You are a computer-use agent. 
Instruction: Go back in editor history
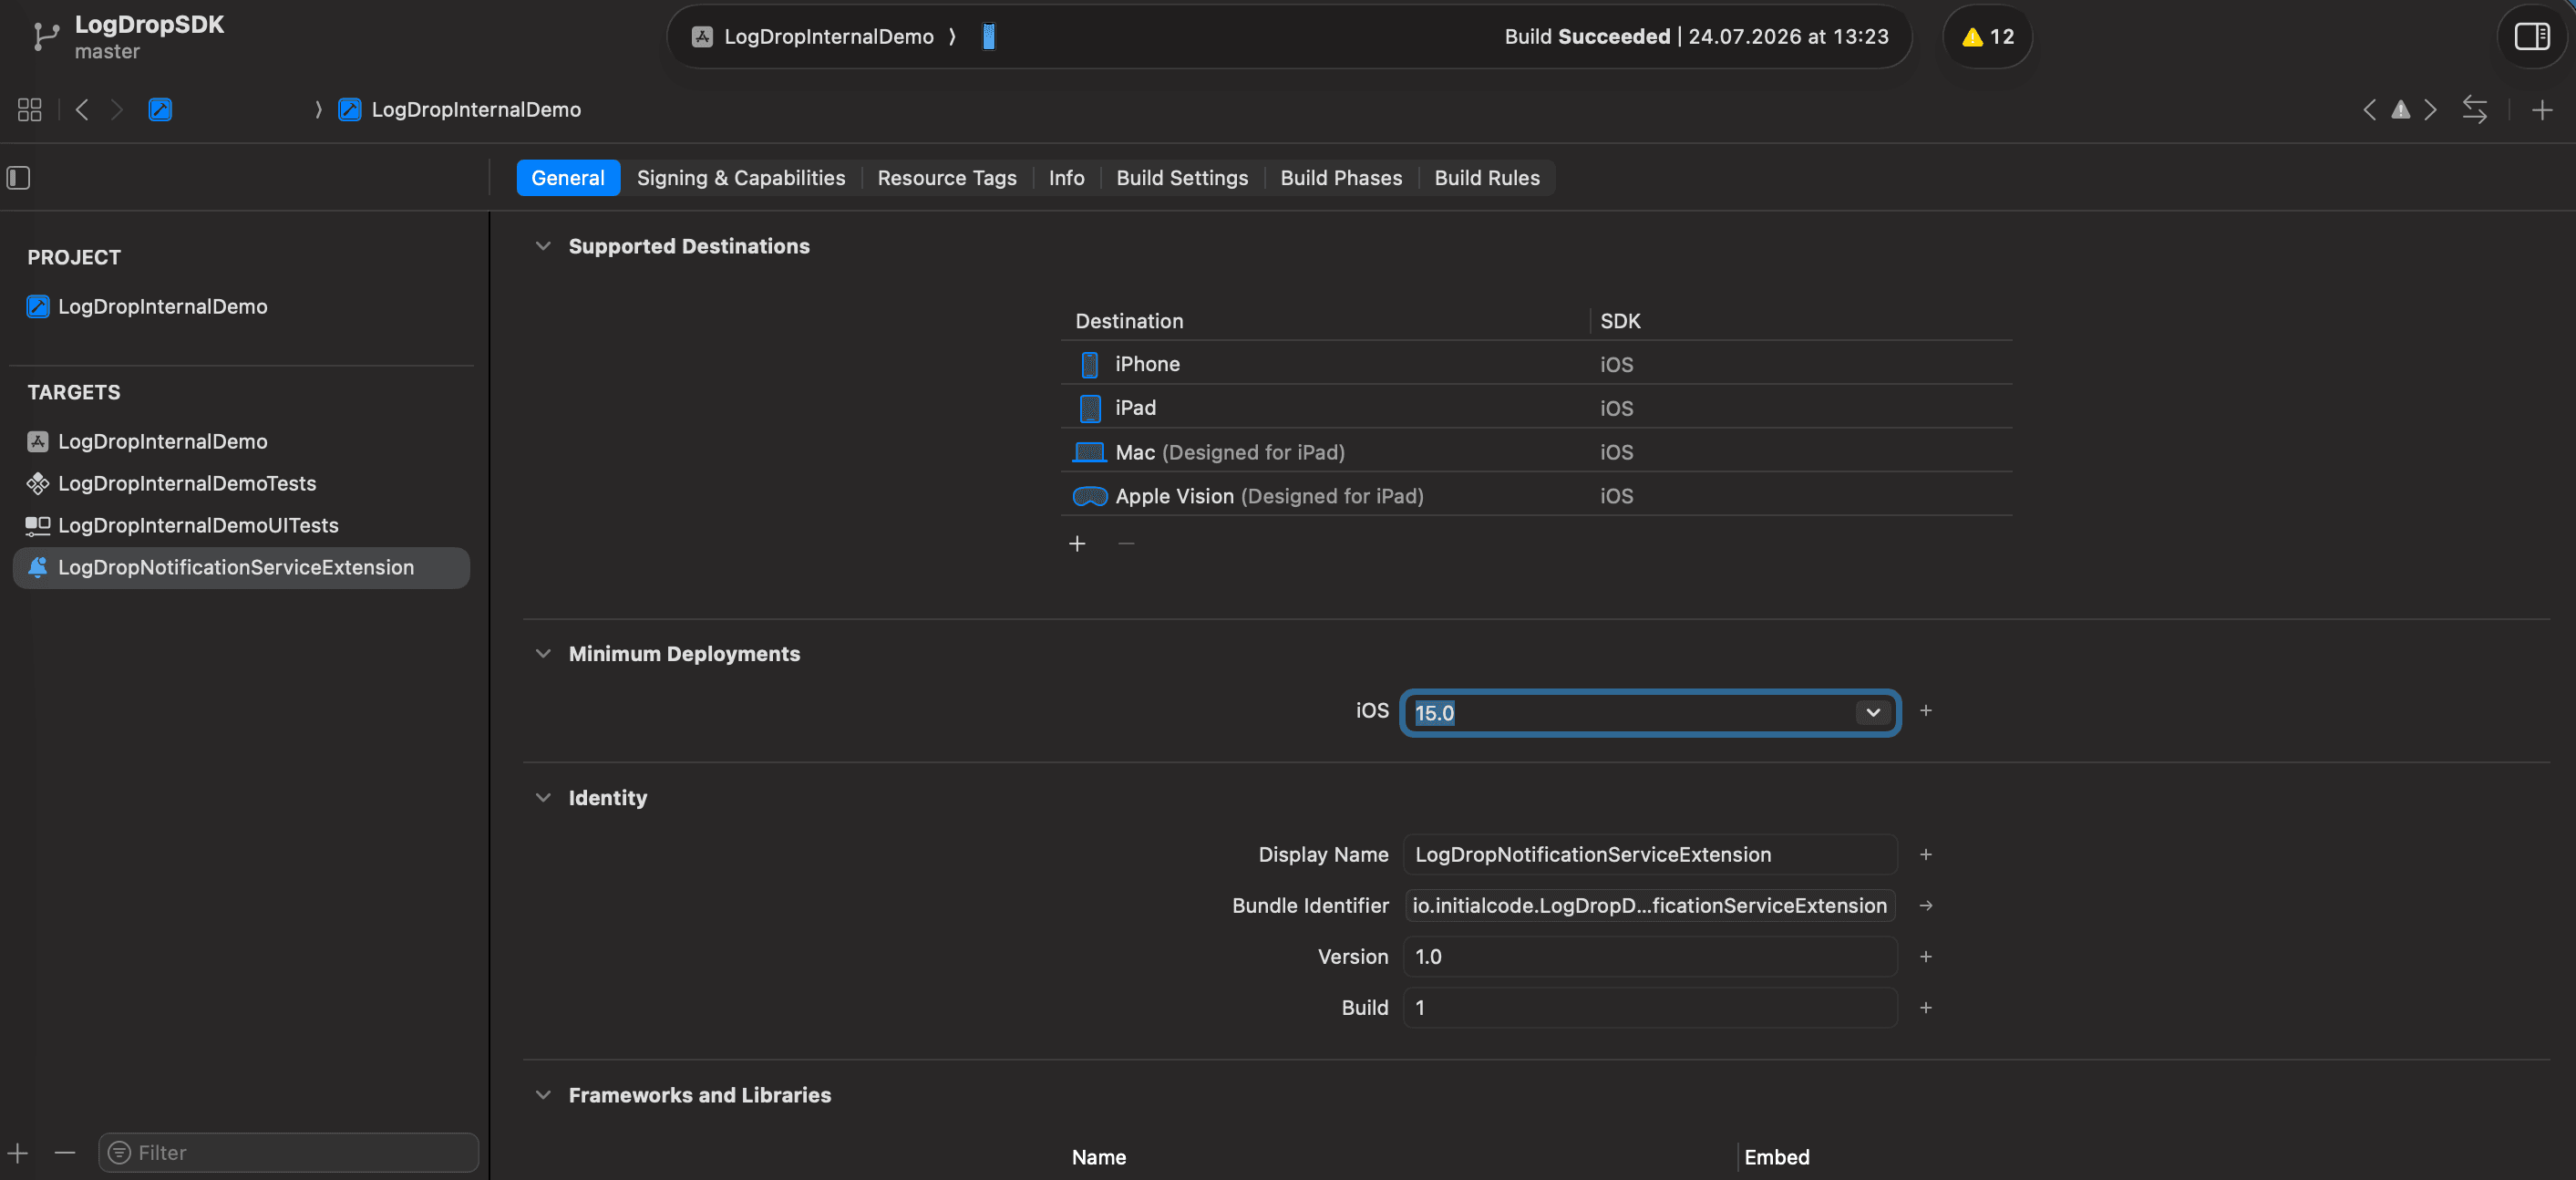(x=82, y=109)
